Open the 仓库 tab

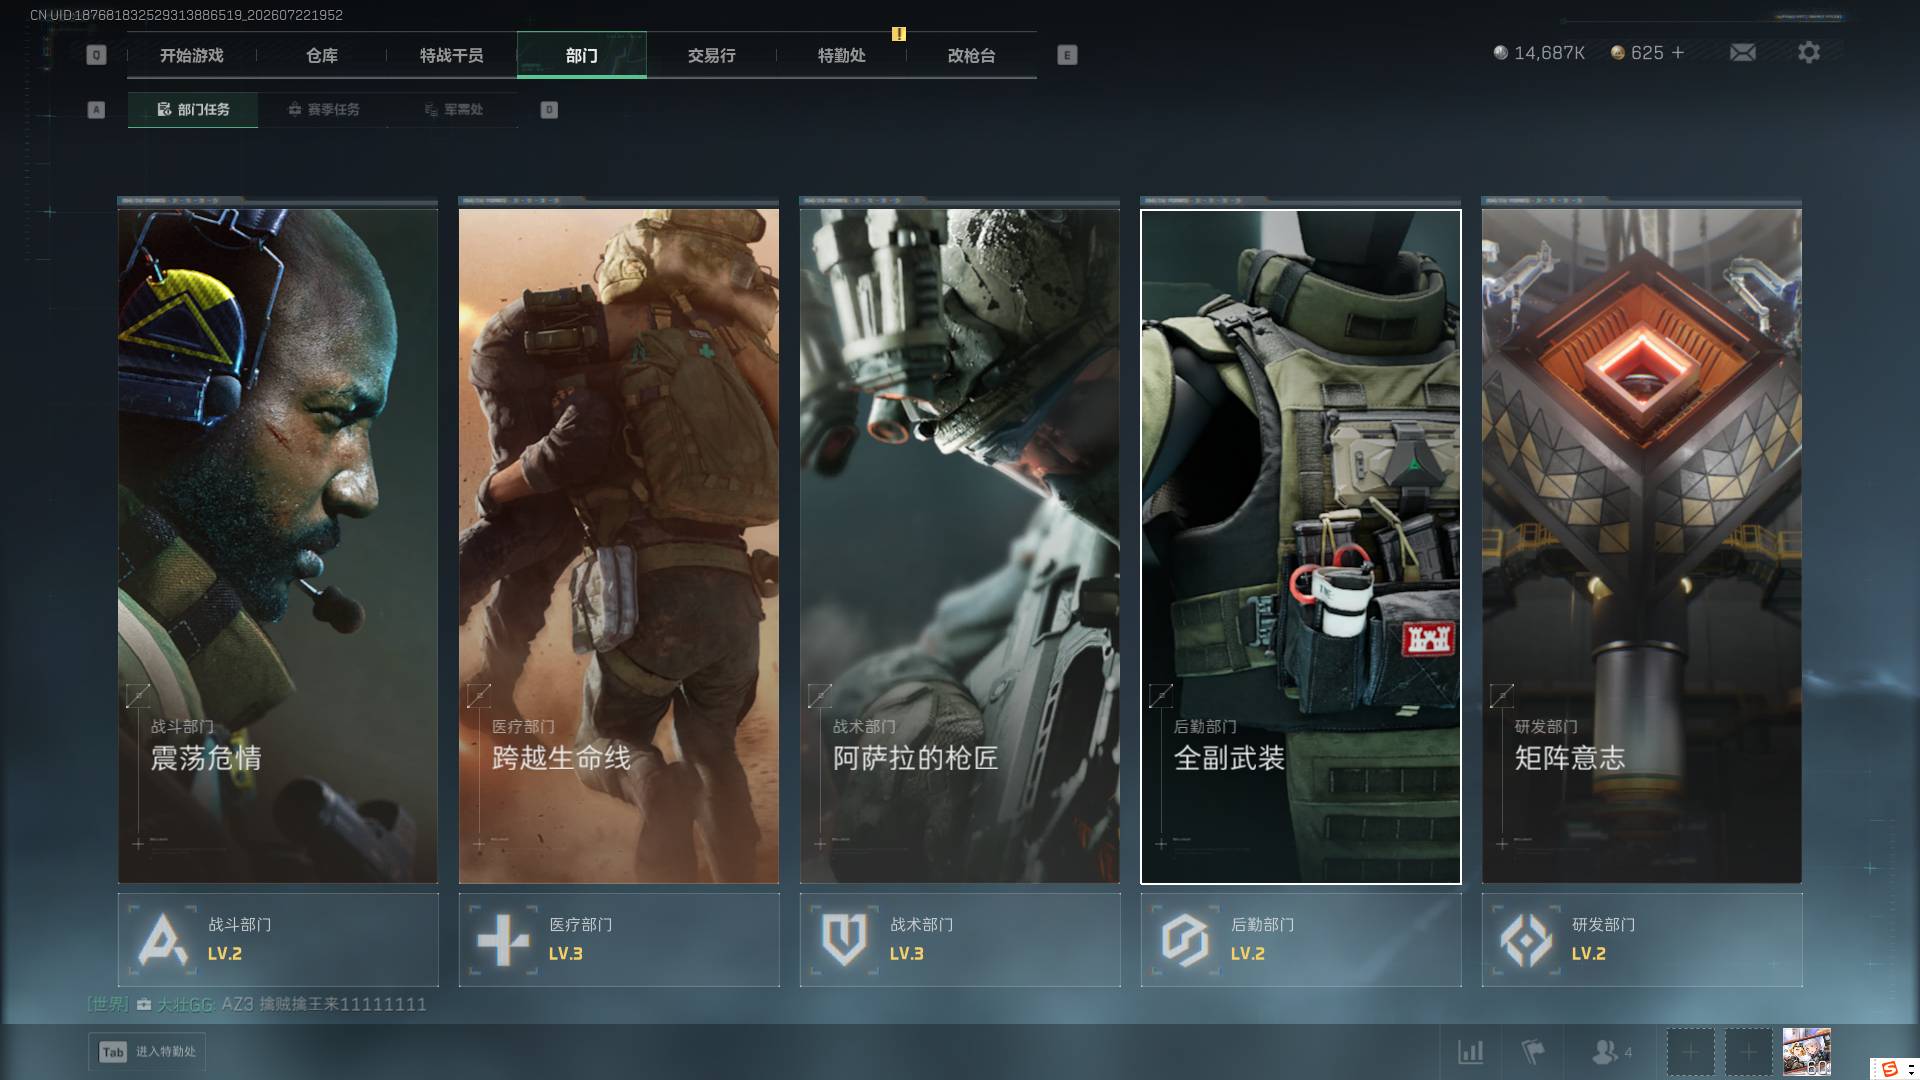click(x=322, y=56)
